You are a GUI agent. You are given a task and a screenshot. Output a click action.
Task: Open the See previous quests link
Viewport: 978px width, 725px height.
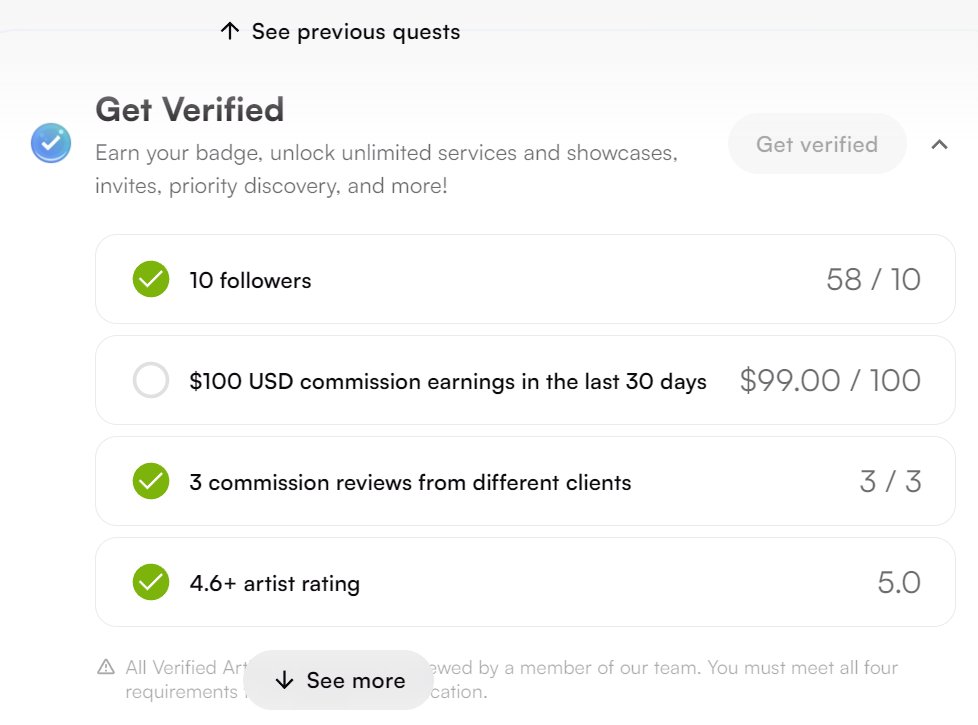click(355, 32)
